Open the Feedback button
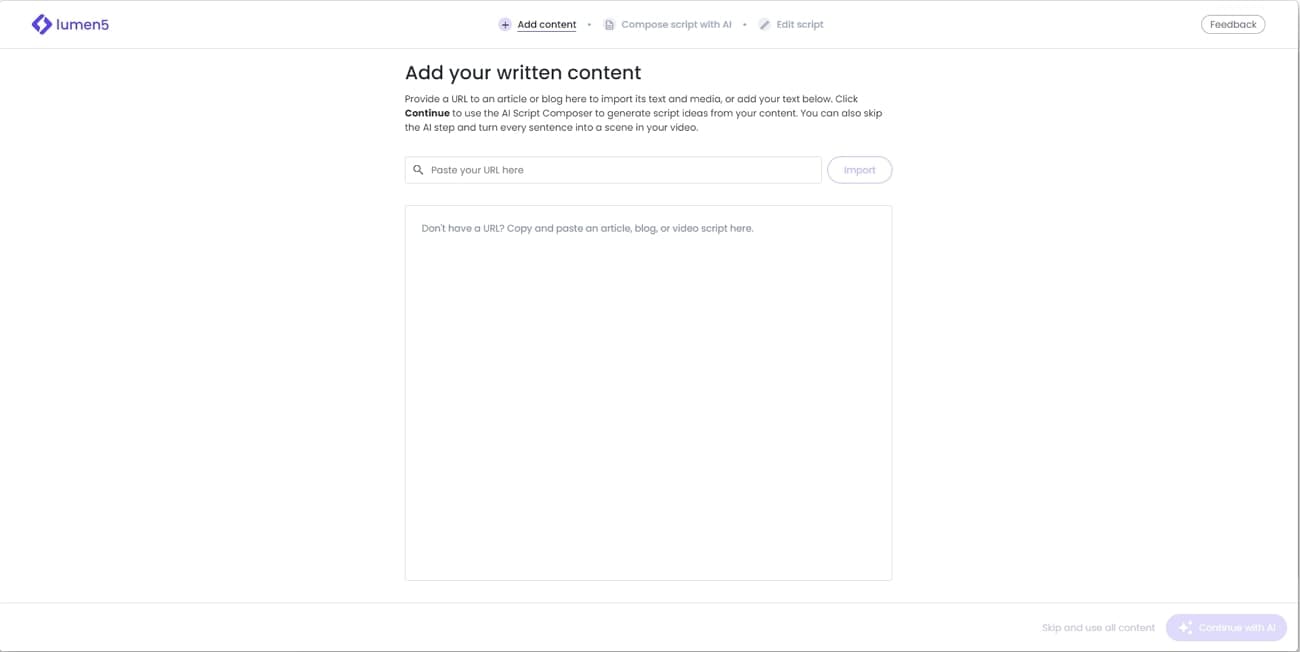 point(1232,25)
